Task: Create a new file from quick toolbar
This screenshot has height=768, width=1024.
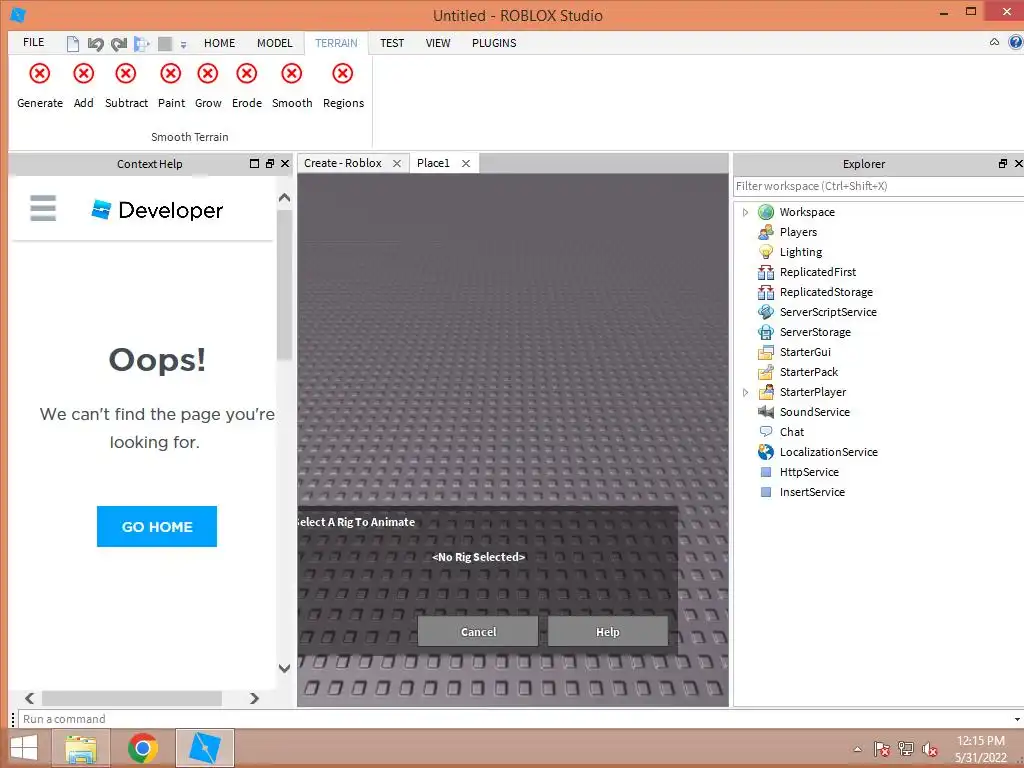Action: coord(72,44)
